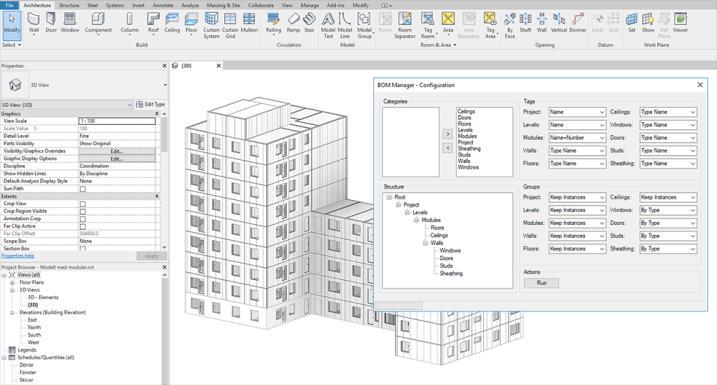Select the Shaft opening tool
The width and height of the screenshot is (717, 385).
click(x=525, y=23)
